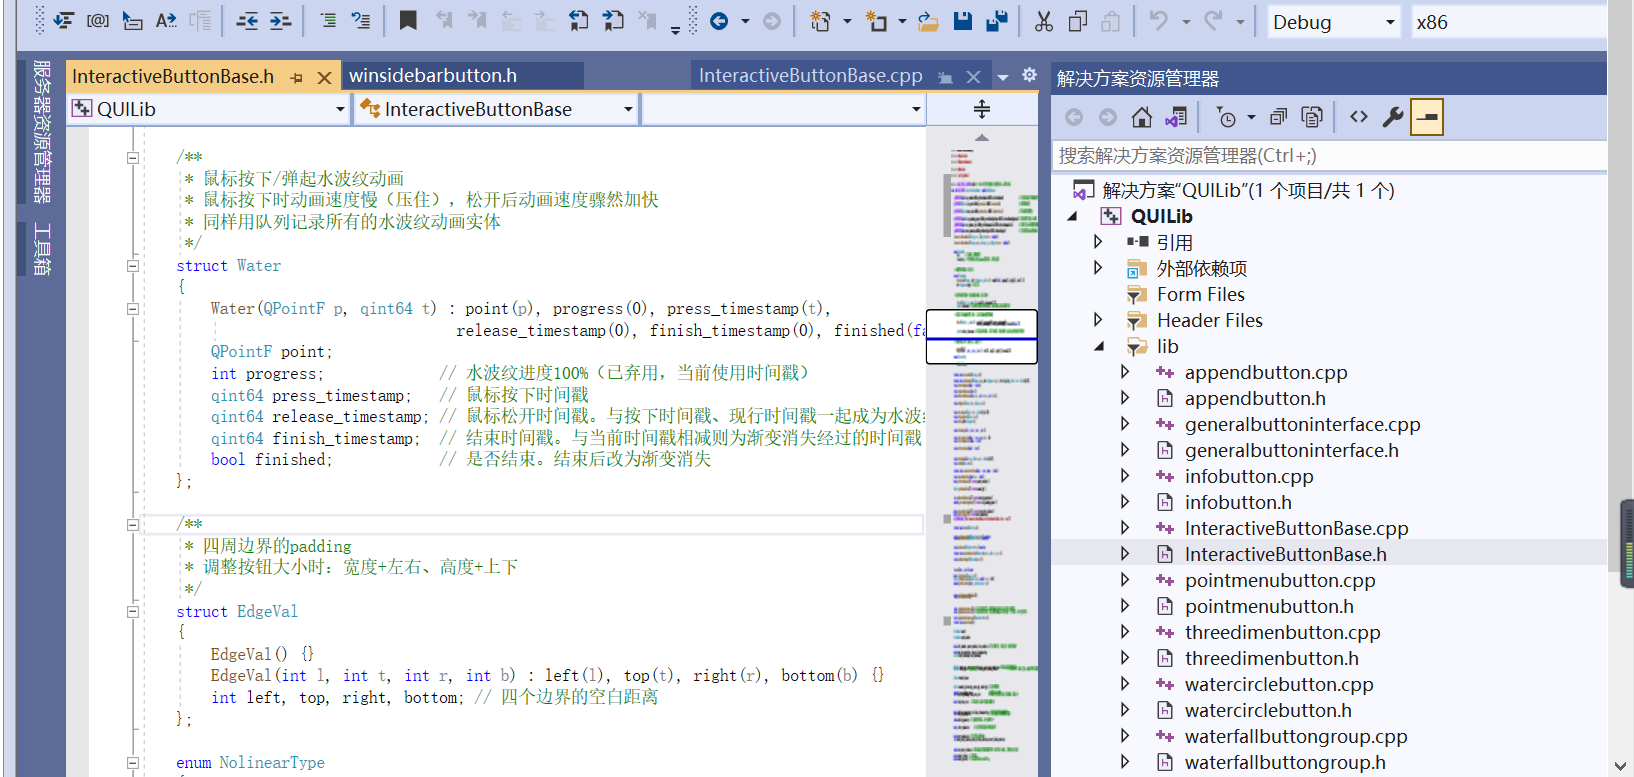The width and height of the screenshot is (1634, 777).
Task: Switch solution and folder views
Action: [1176, 117]
